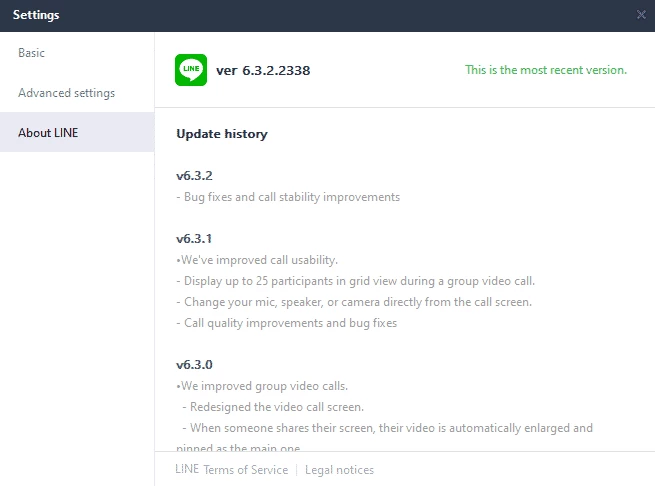Open the Legal notices link
Screen dimensions: 655x486
pyautogui.click(x=339, y=470)
